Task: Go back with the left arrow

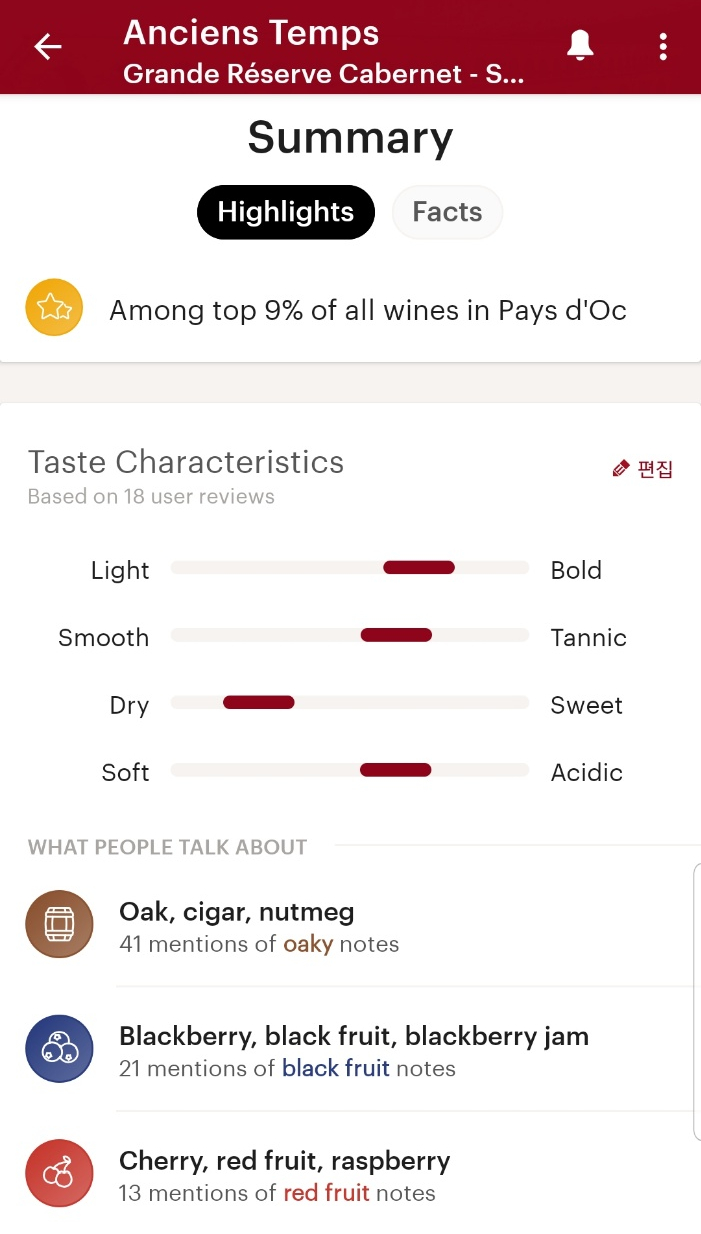Action: click(x=48, y=47)
